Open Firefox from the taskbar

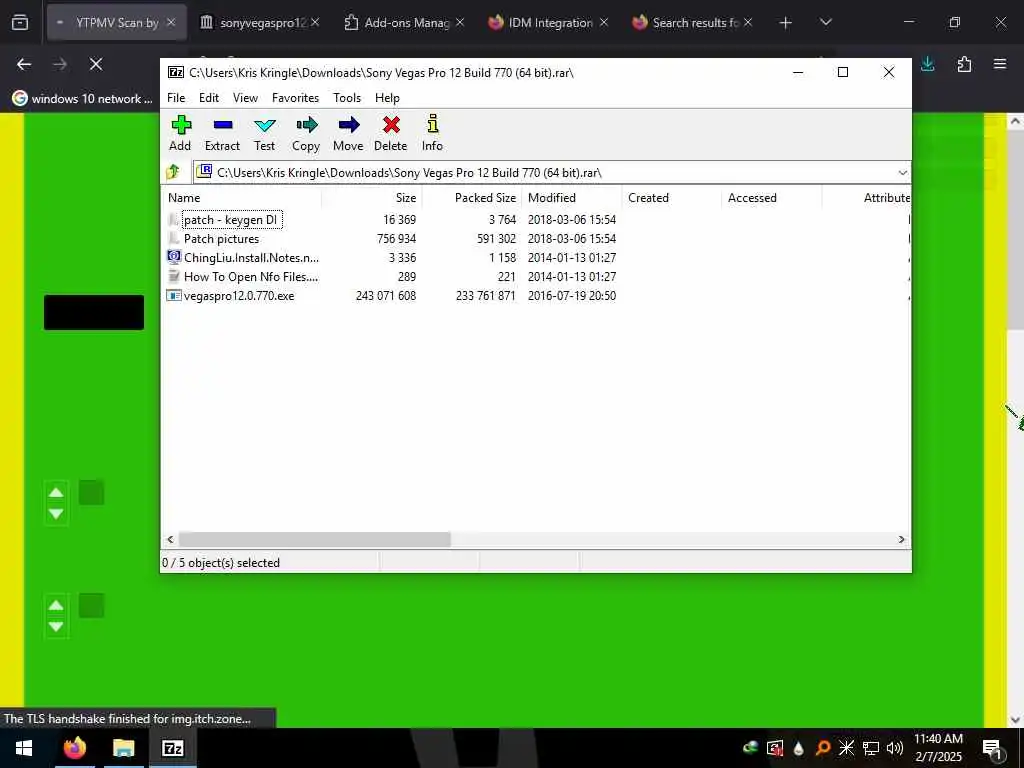(x=74, y=748)
